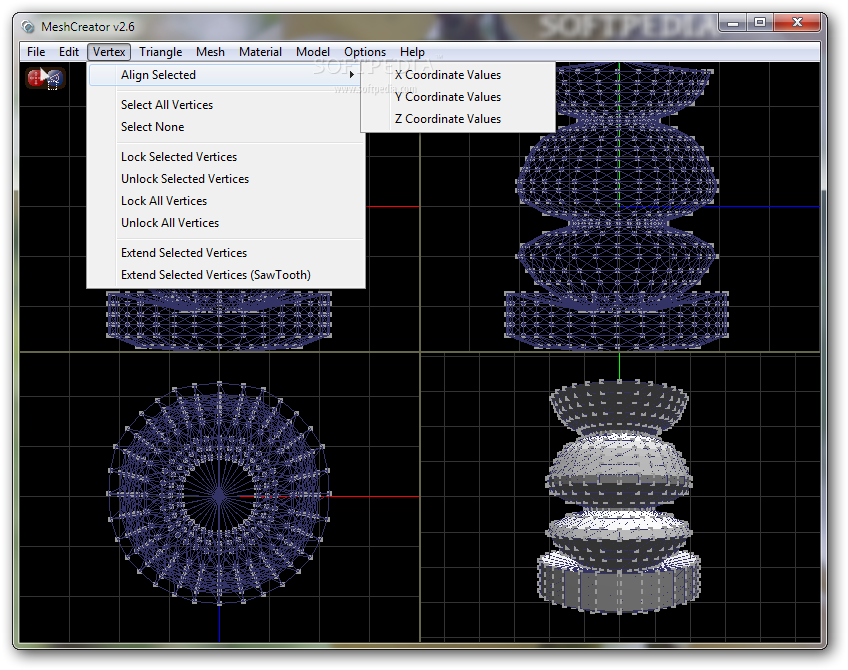Maximize the MeshCreator window
848x670 pixels.
click(759, 23)
